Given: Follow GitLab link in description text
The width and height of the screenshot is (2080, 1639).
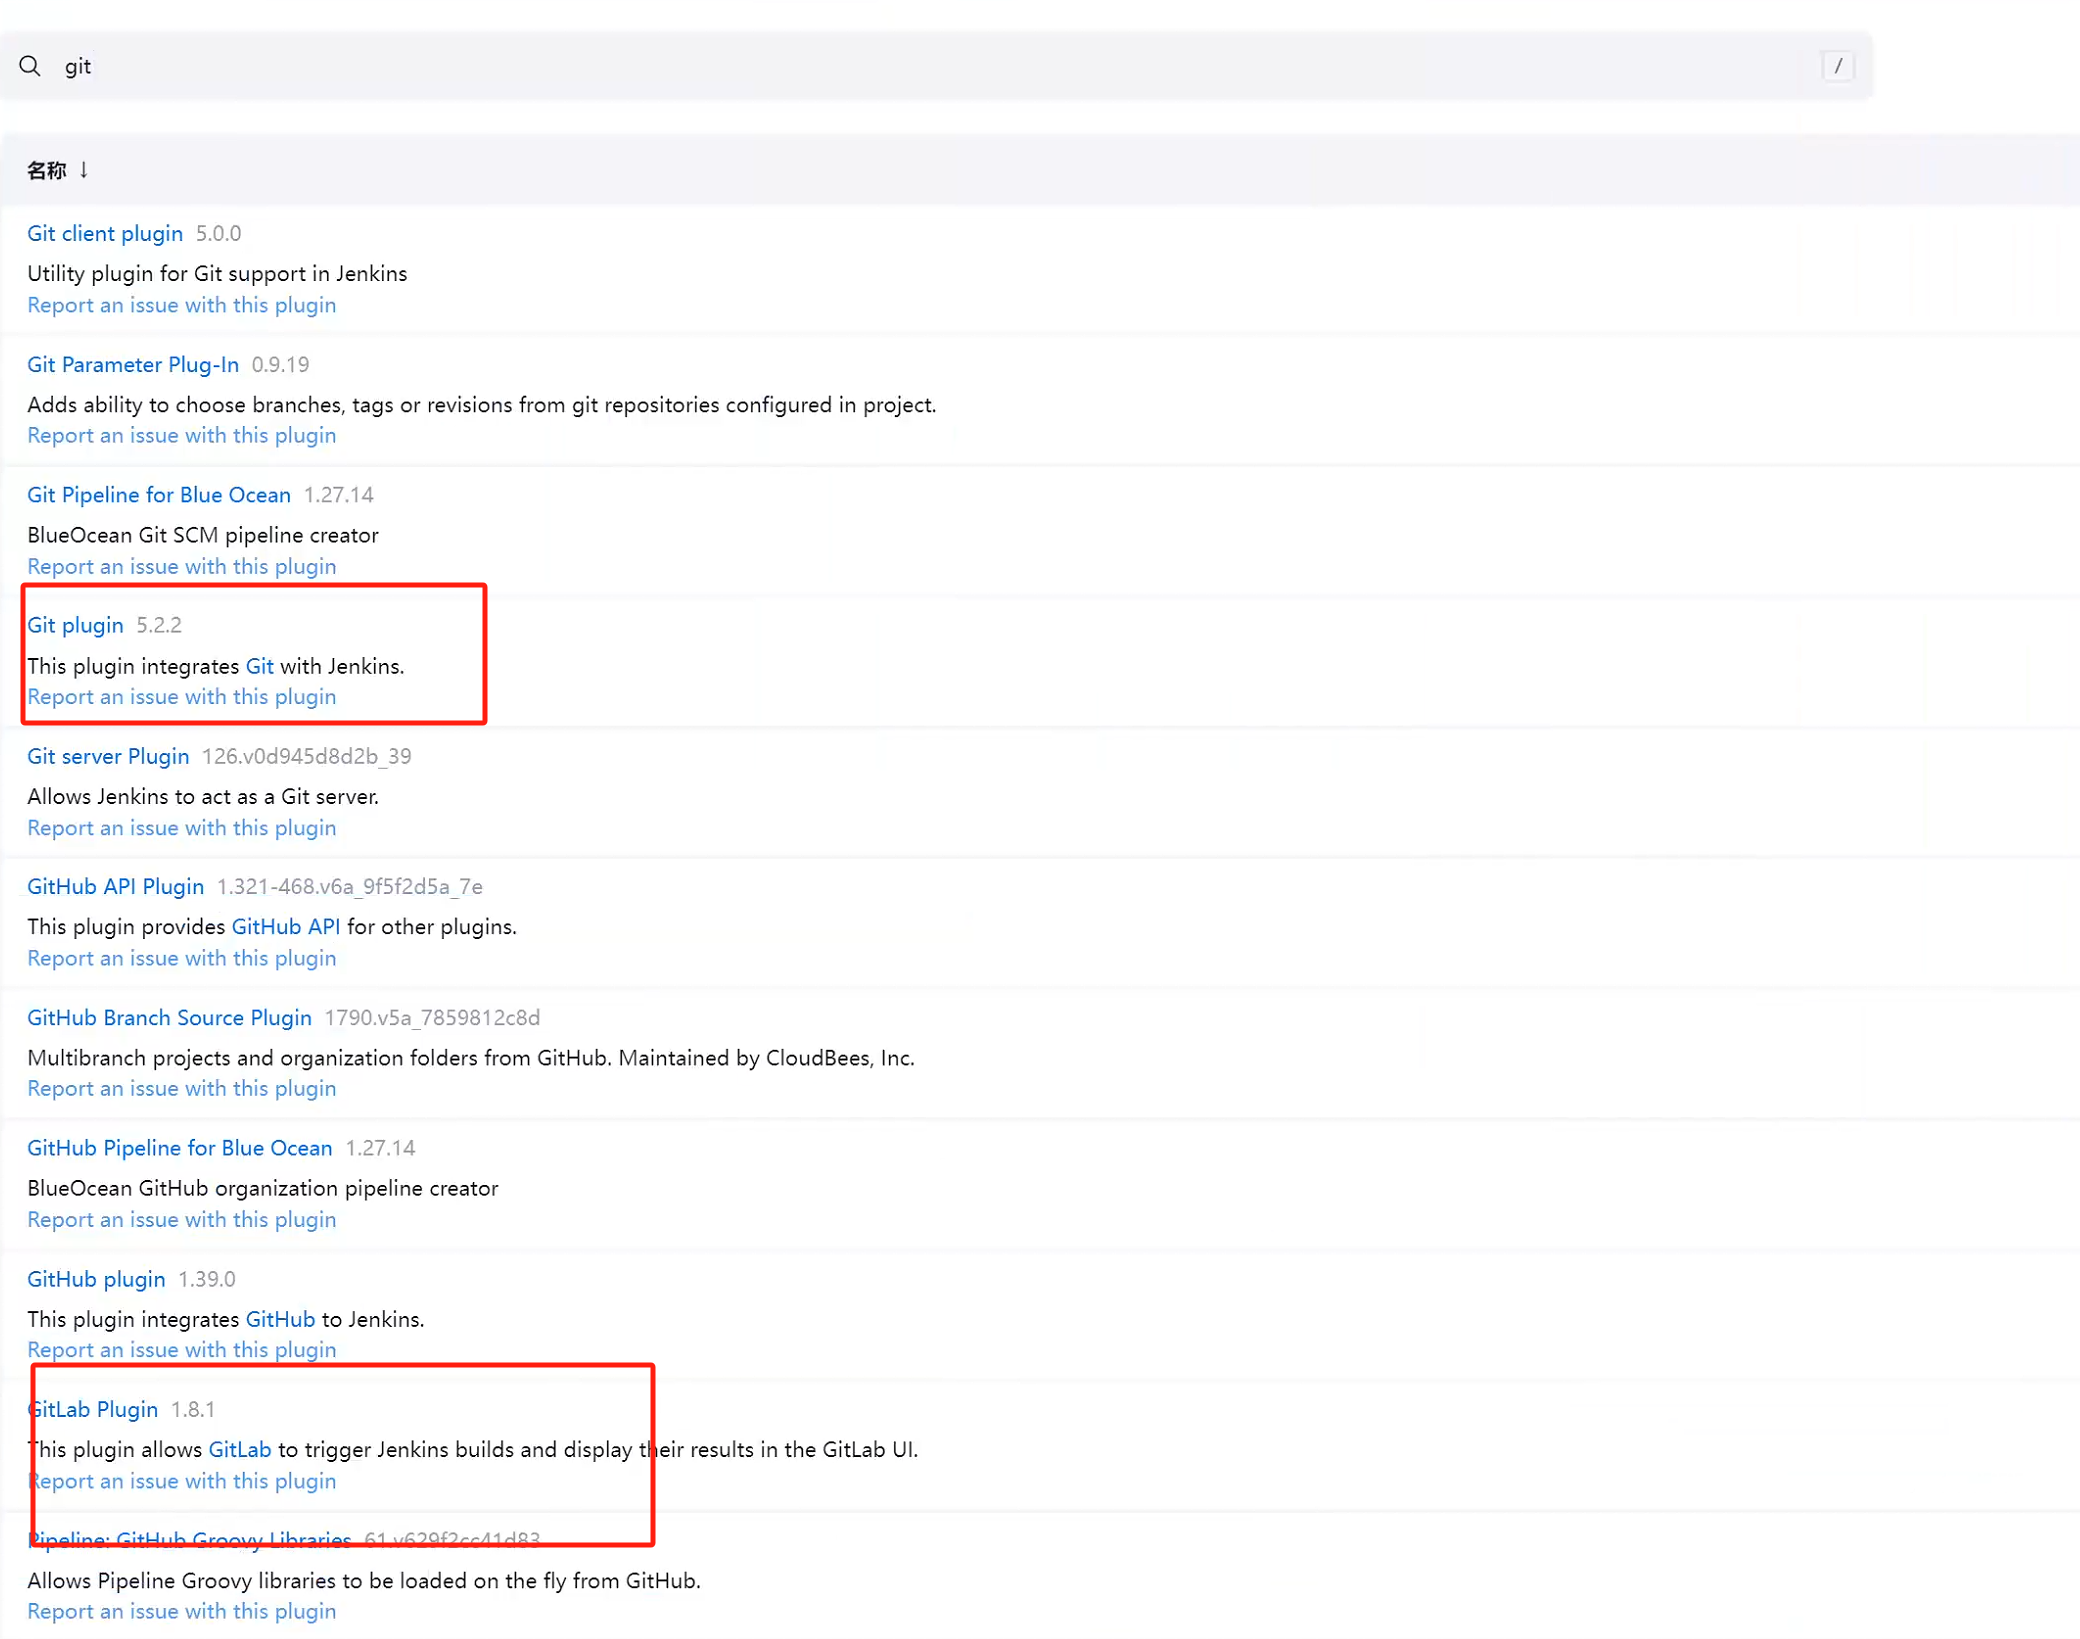Looking at the screenshot, I should 240,1450.
